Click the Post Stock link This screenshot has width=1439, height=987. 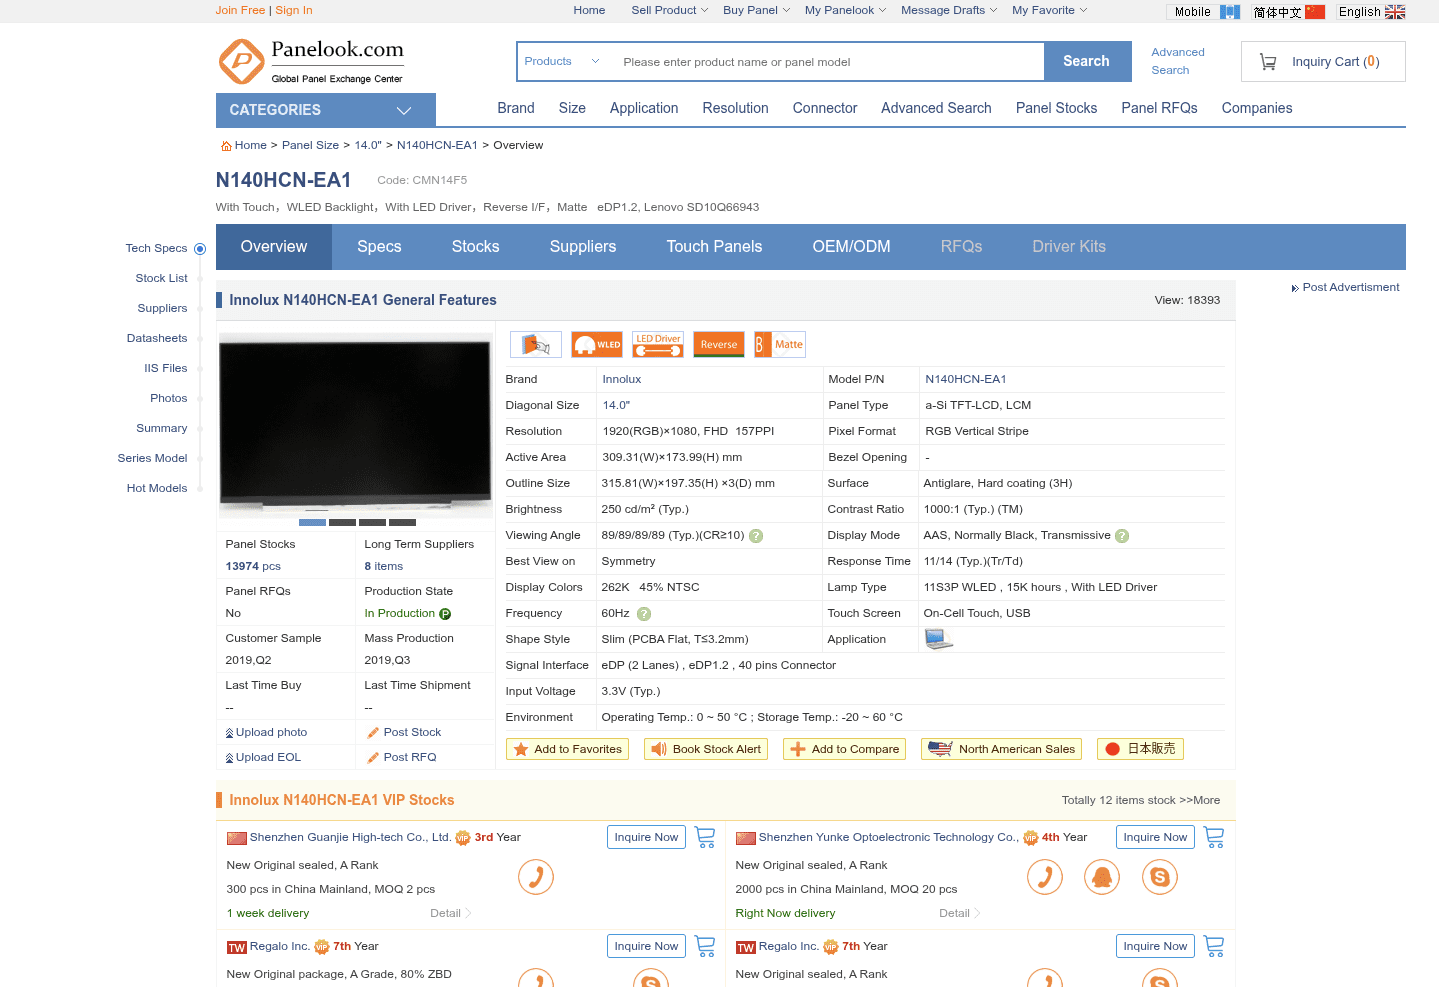(412, 732)
